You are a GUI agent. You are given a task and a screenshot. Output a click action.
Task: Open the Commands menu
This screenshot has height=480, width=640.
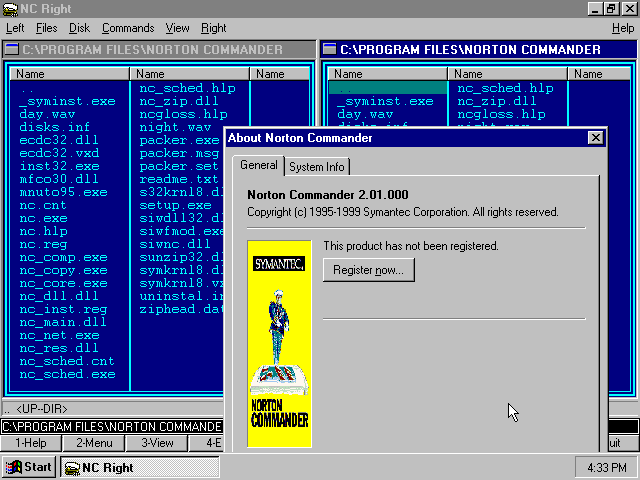point(128,28)
